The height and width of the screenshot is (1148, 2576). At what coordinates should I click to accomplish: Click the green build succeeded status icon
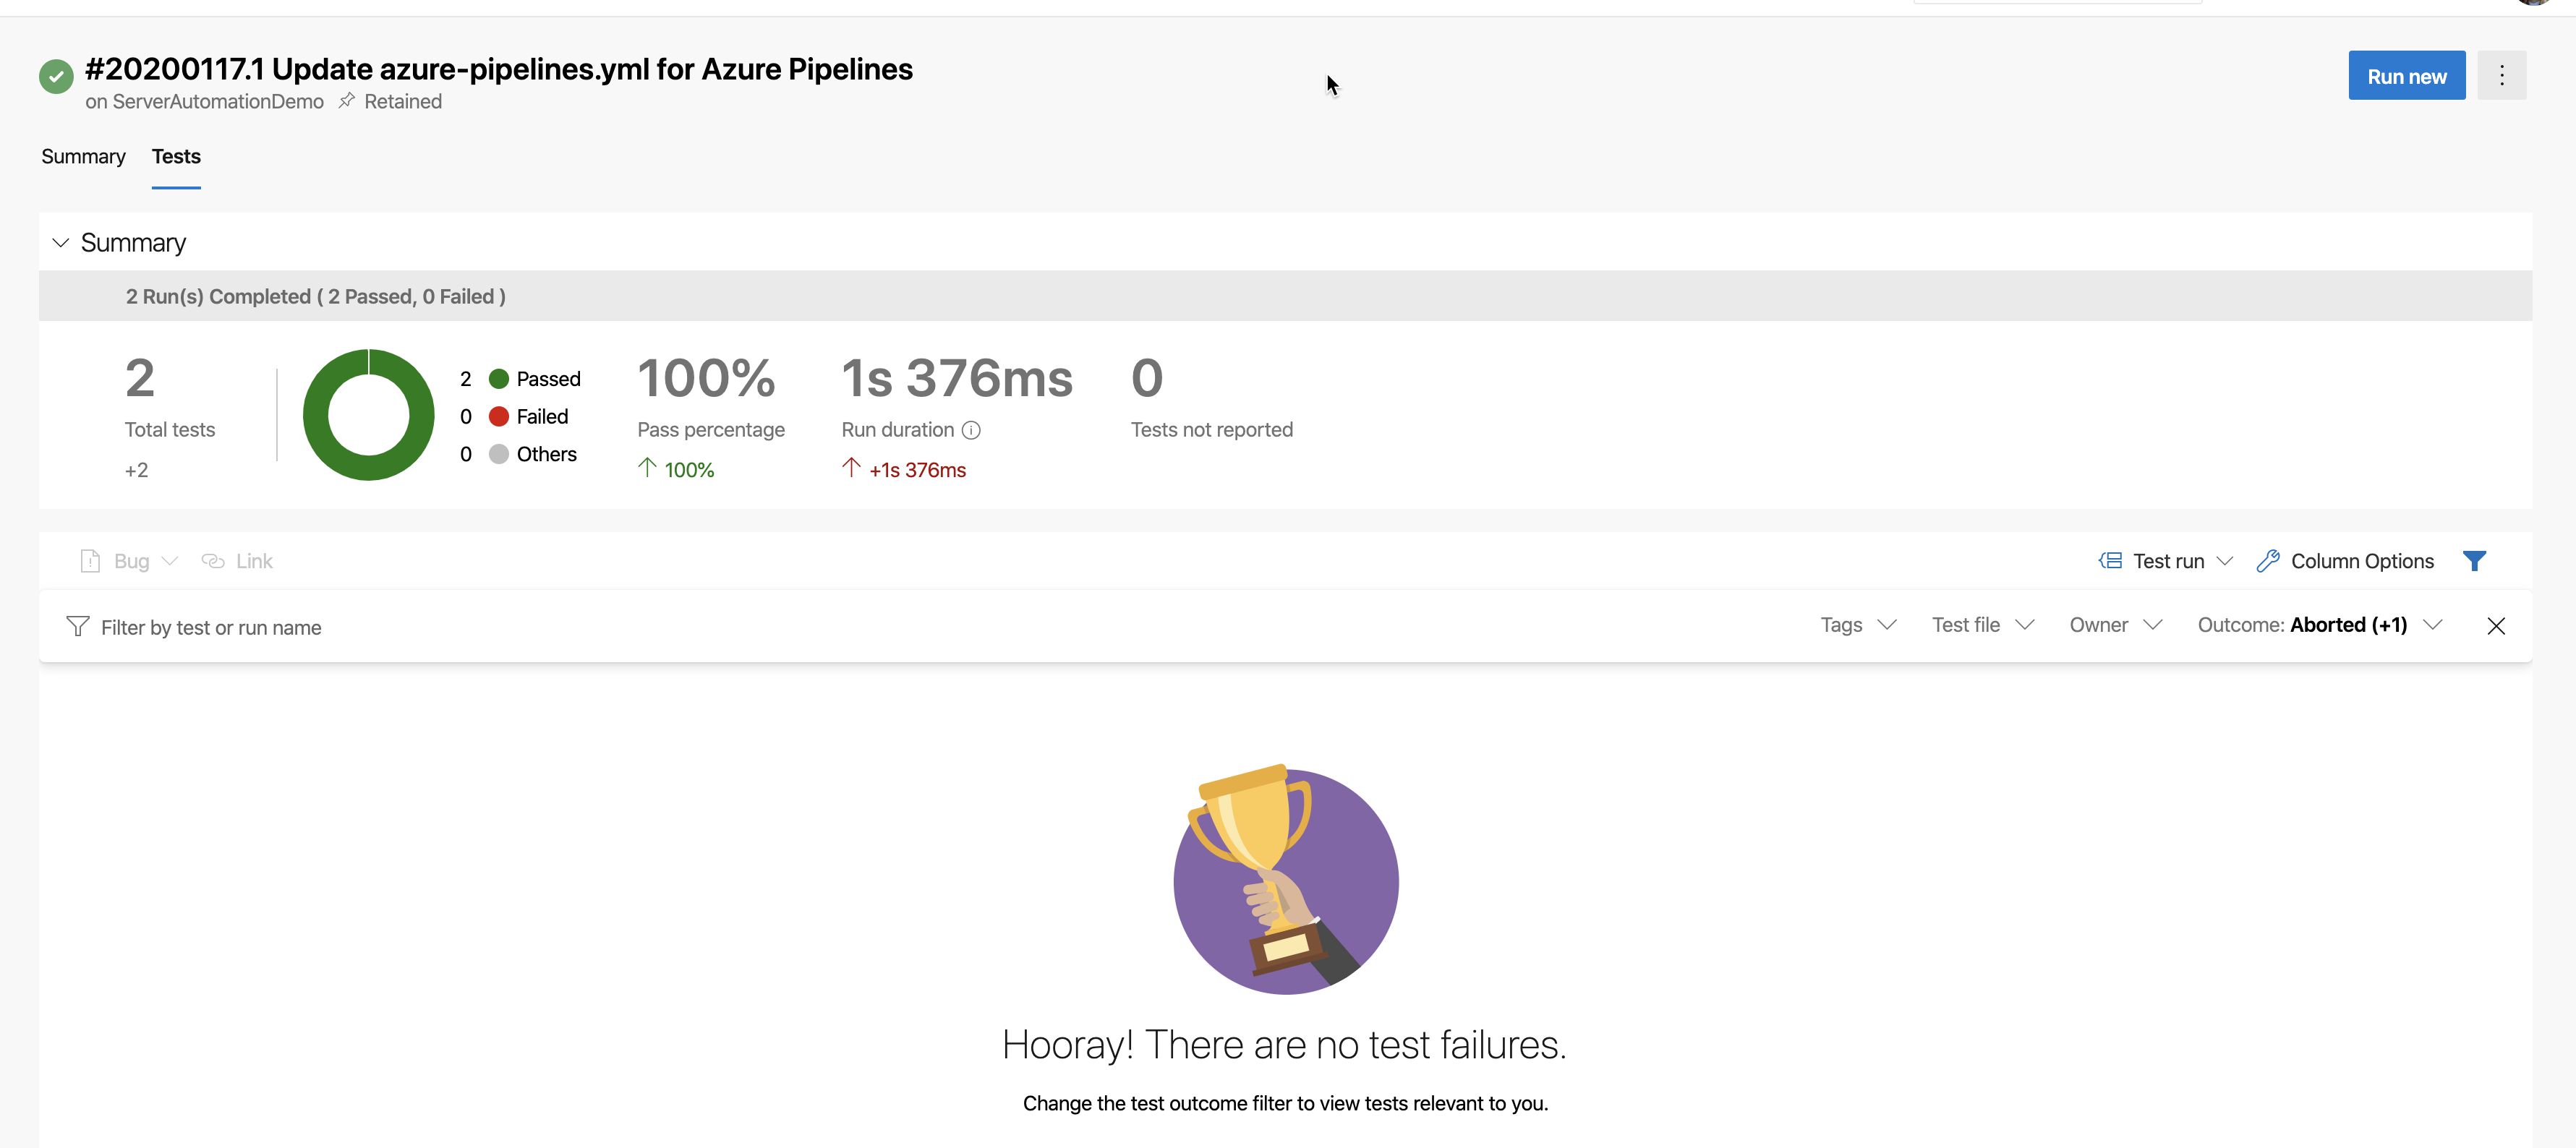pyautogui.click(x=56, y=76)
